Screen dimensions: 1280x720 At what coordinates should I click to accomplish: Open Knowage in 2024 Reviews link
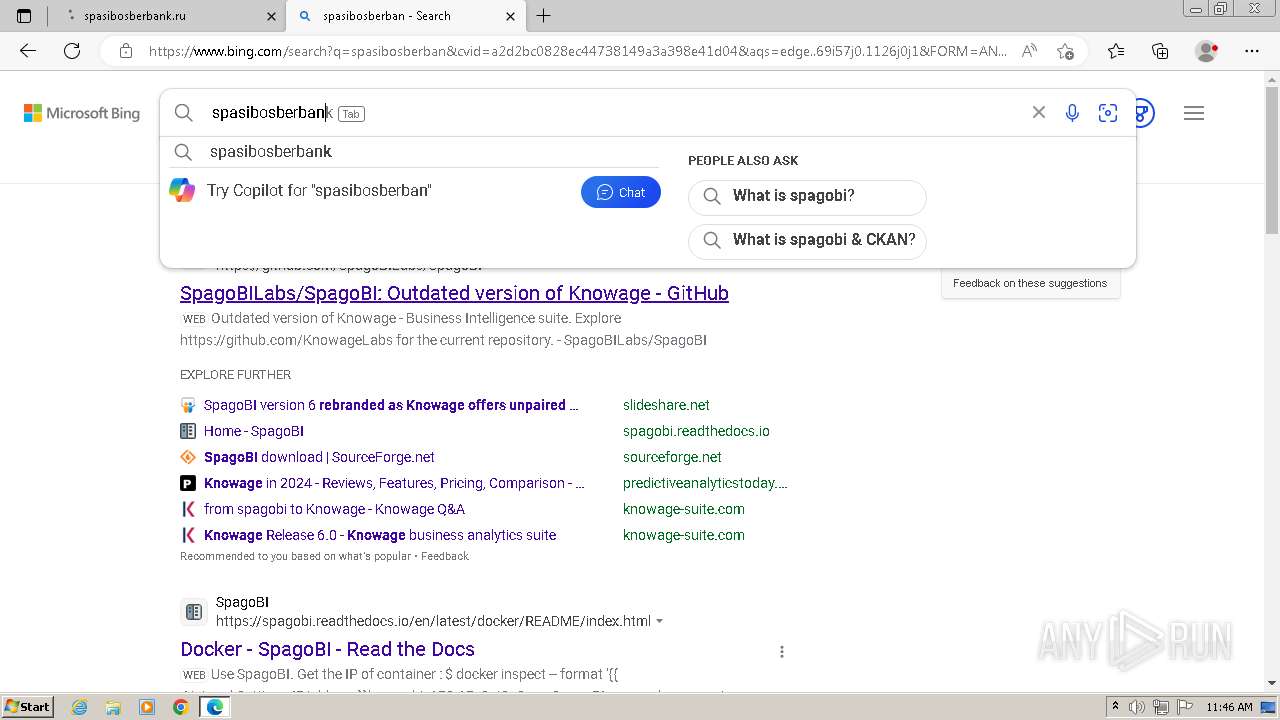coord(394,483)
